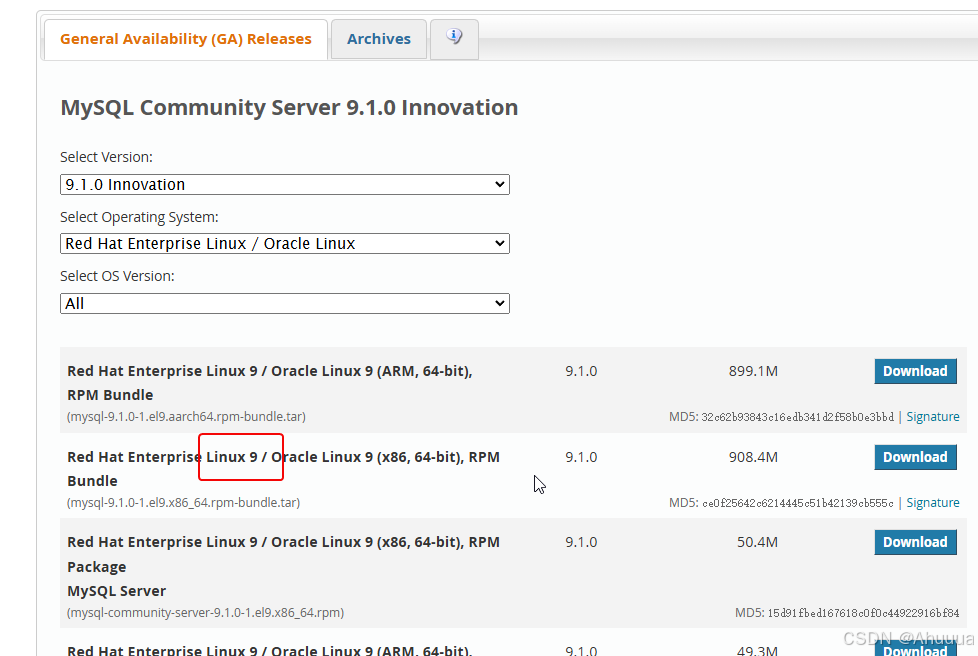
Task: Open Signature link for aarch64 rpm-bundle
Action: pyautogui.click(x=932, y=417)
